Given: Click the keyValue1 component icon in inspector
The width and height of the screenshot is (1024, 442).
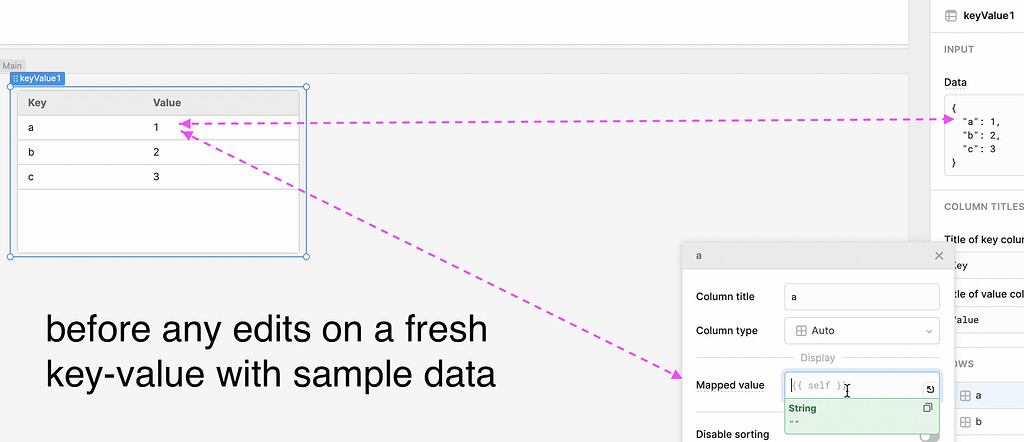Looking at the screenshot, I should pyautogui.click(x=950, y=15).
